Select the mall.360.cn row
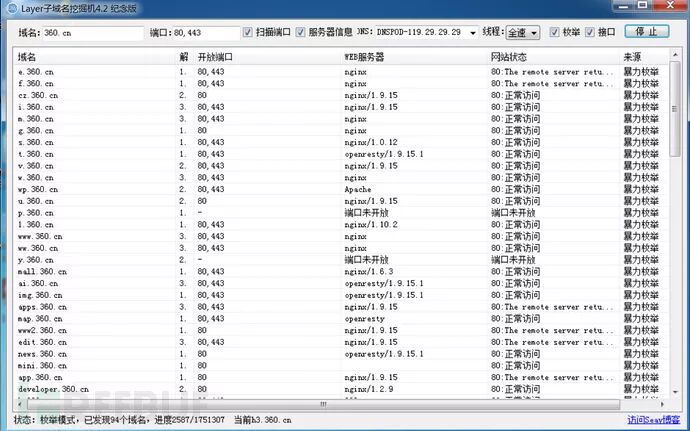Screen dimensions: 690x431 pos(341,272)
